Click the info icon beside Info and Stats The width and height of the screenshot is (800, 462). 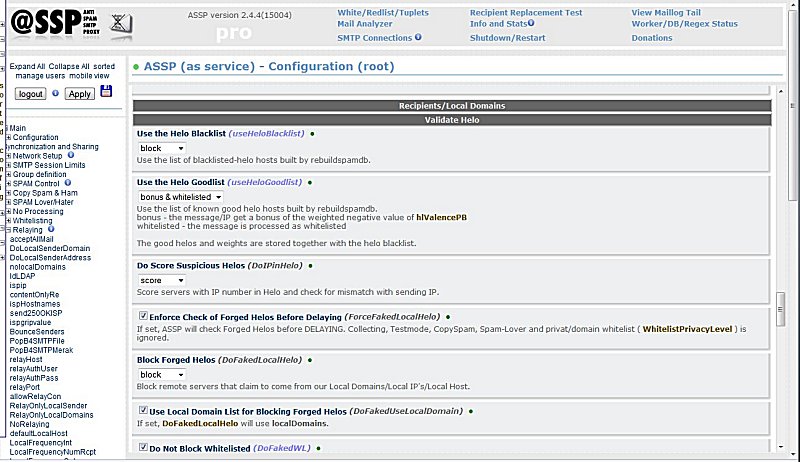[531, 23]
